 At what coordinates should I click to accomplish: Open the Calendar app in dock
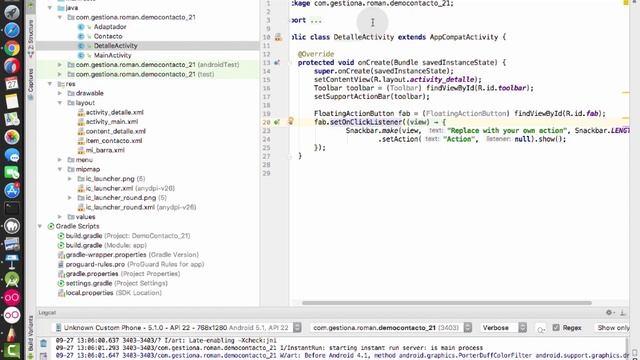click(12, 83)
